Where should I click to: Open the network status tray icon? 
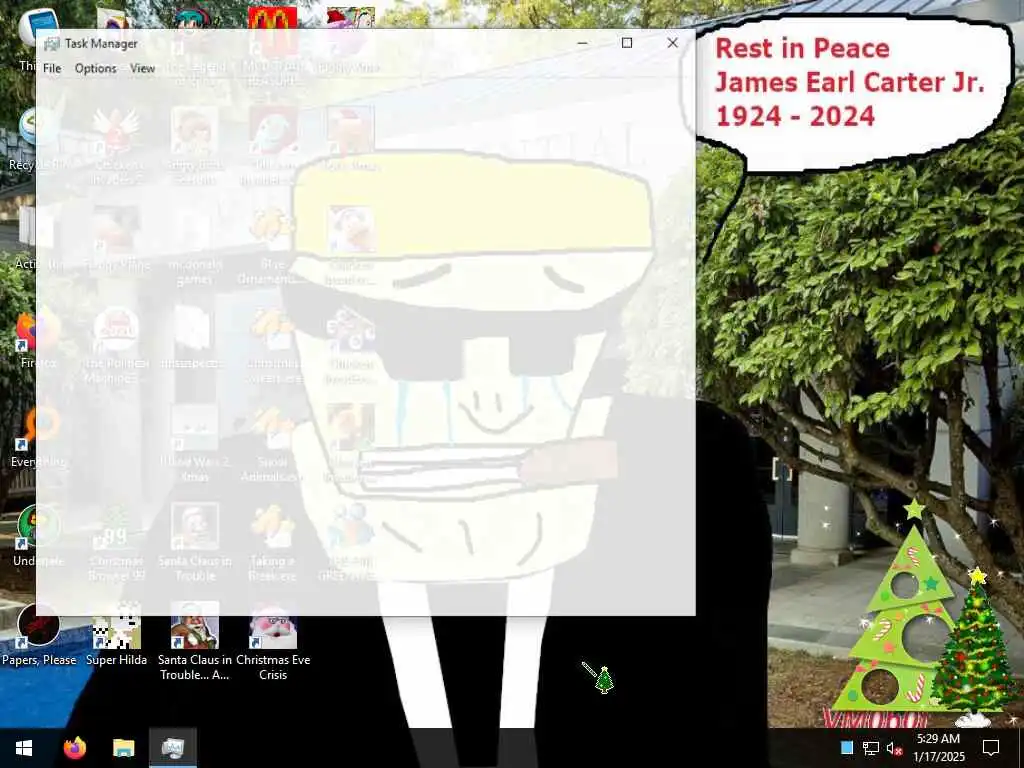pyautogui.click(x=871, y=748)
